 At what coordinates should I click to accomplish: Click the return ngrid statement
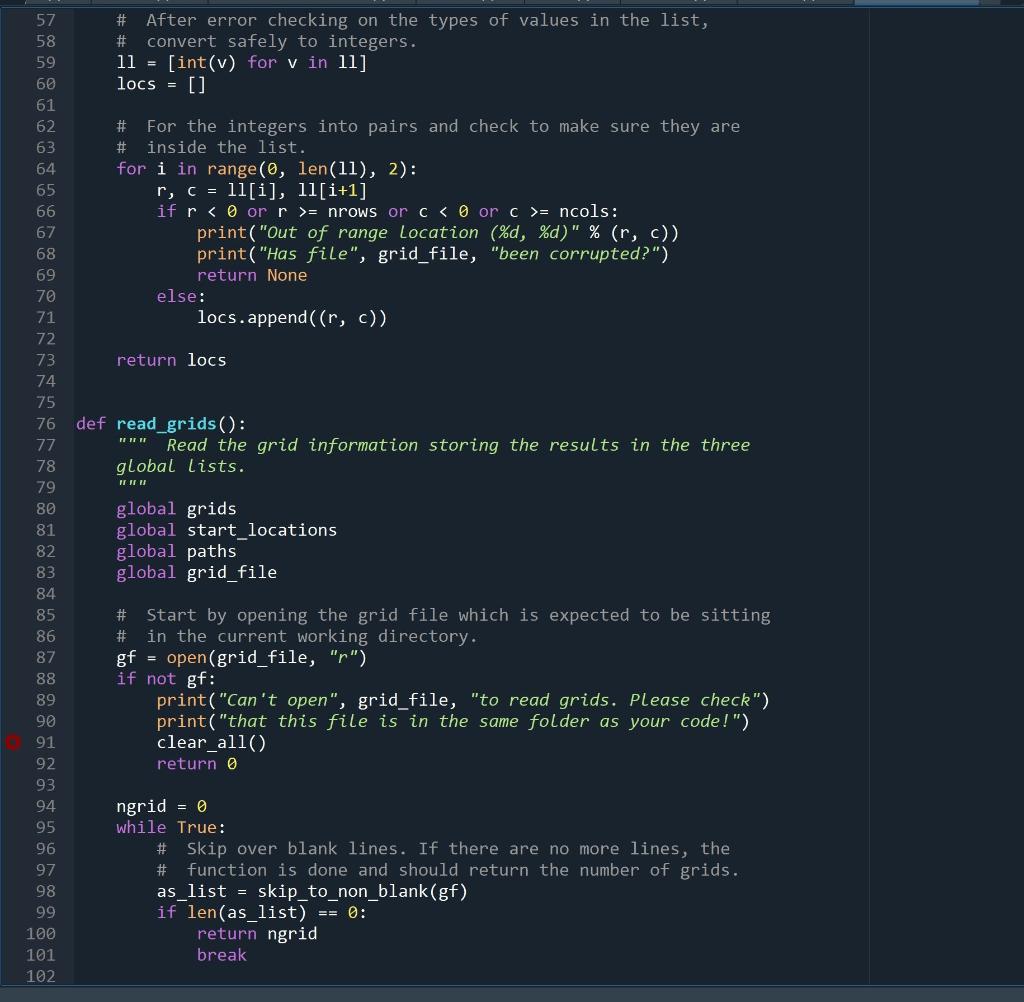click(257, 933)
